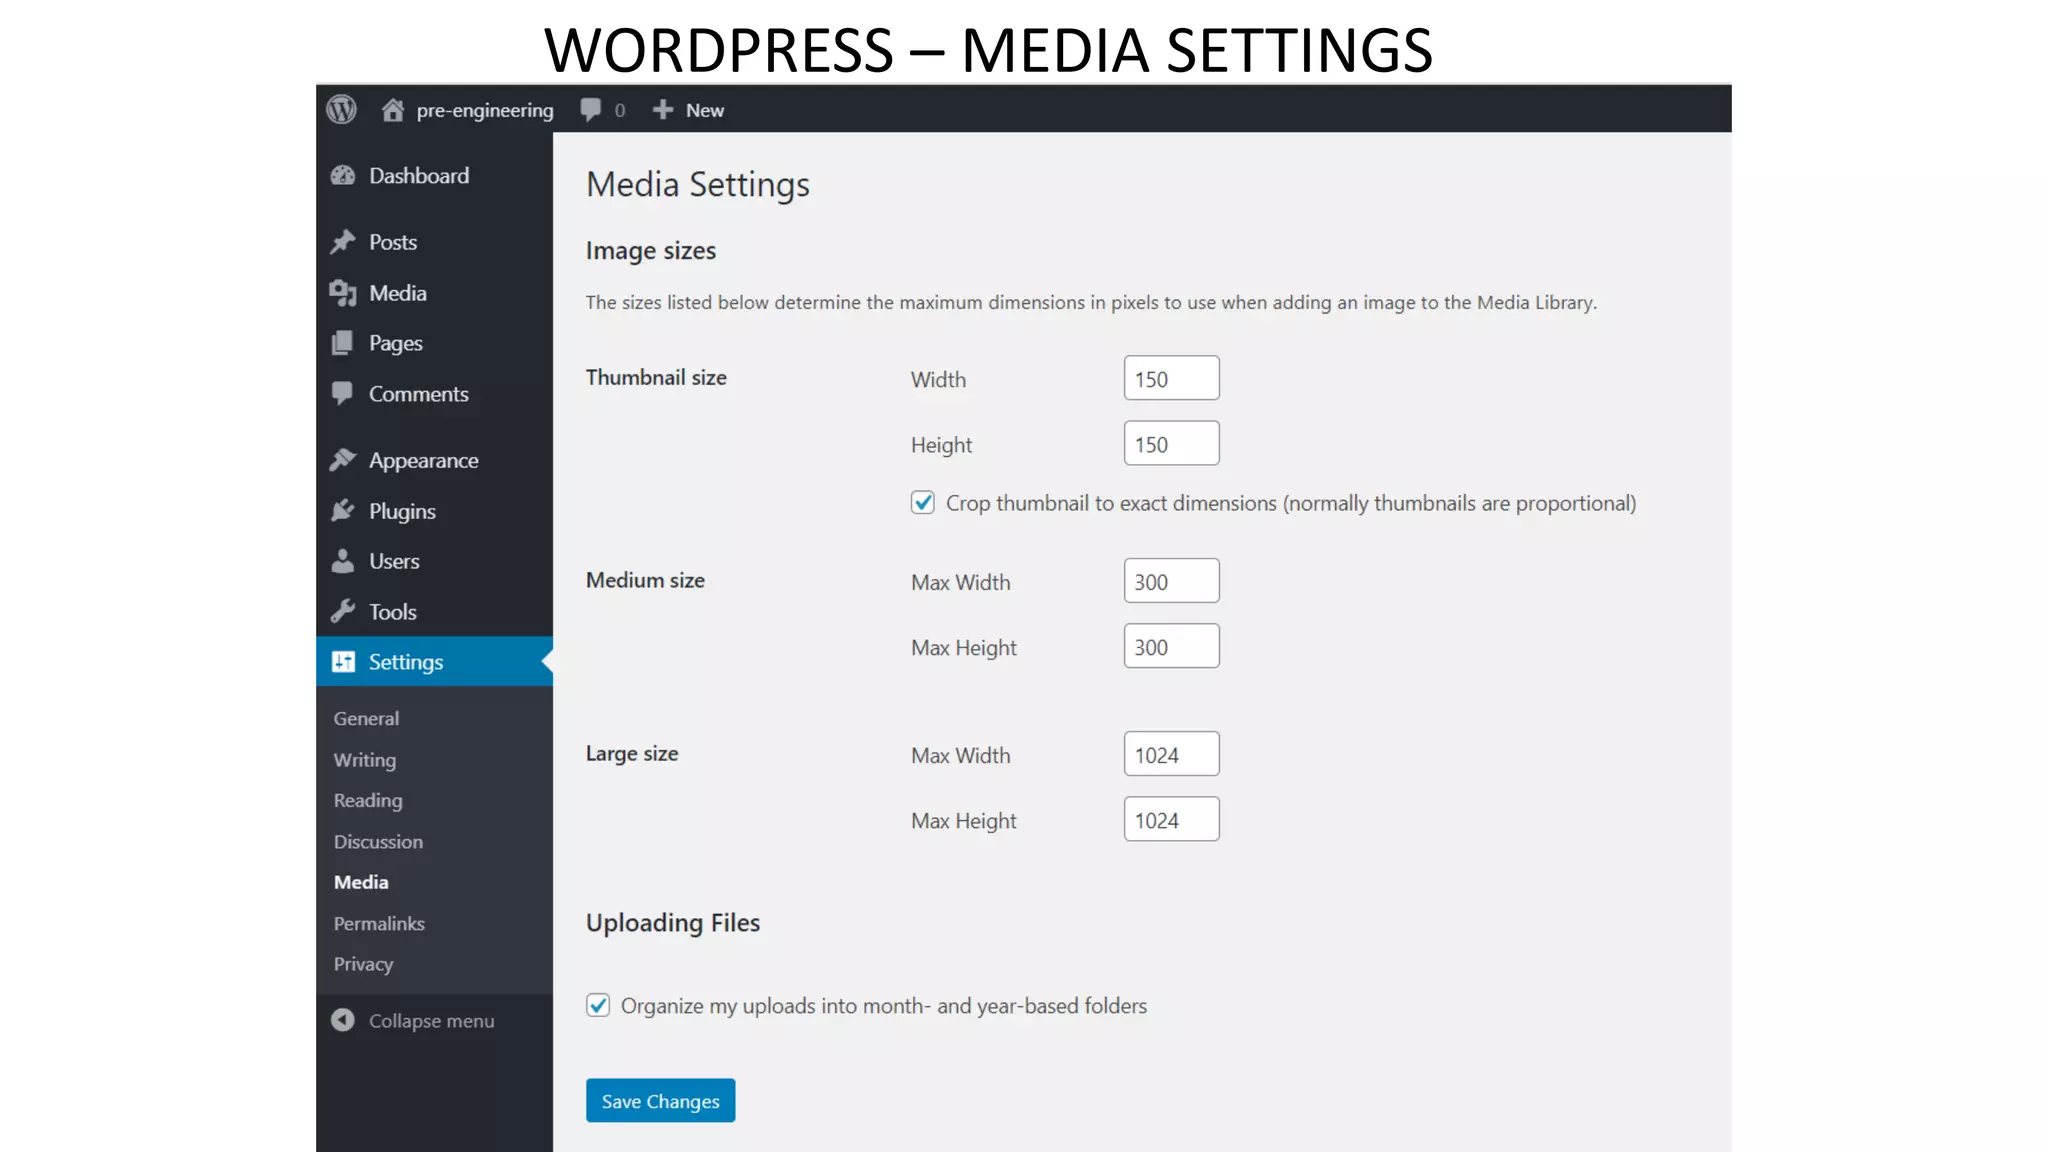Toggle Organize my uploads into folders checkbox
This screenshot has width=2048, height=1152.
click(598, 1005)
